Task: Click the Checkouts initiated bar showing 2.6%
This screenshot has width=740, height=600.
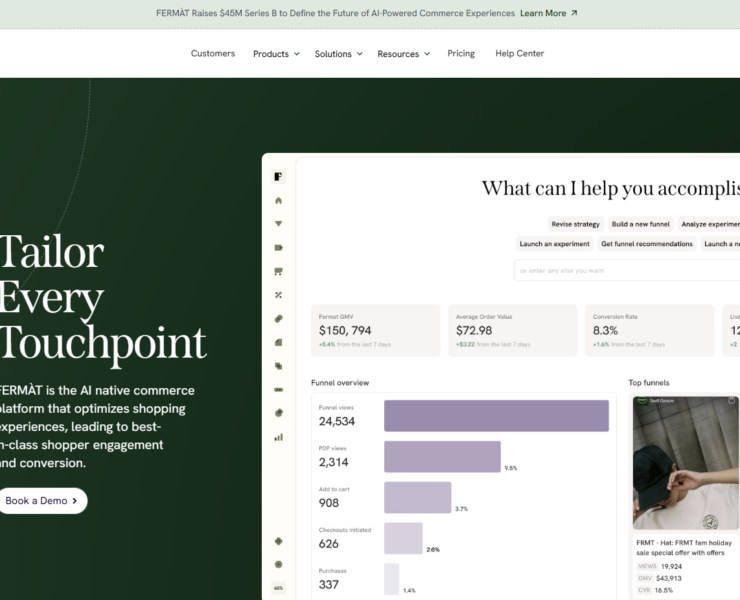Action: point(403,538)
